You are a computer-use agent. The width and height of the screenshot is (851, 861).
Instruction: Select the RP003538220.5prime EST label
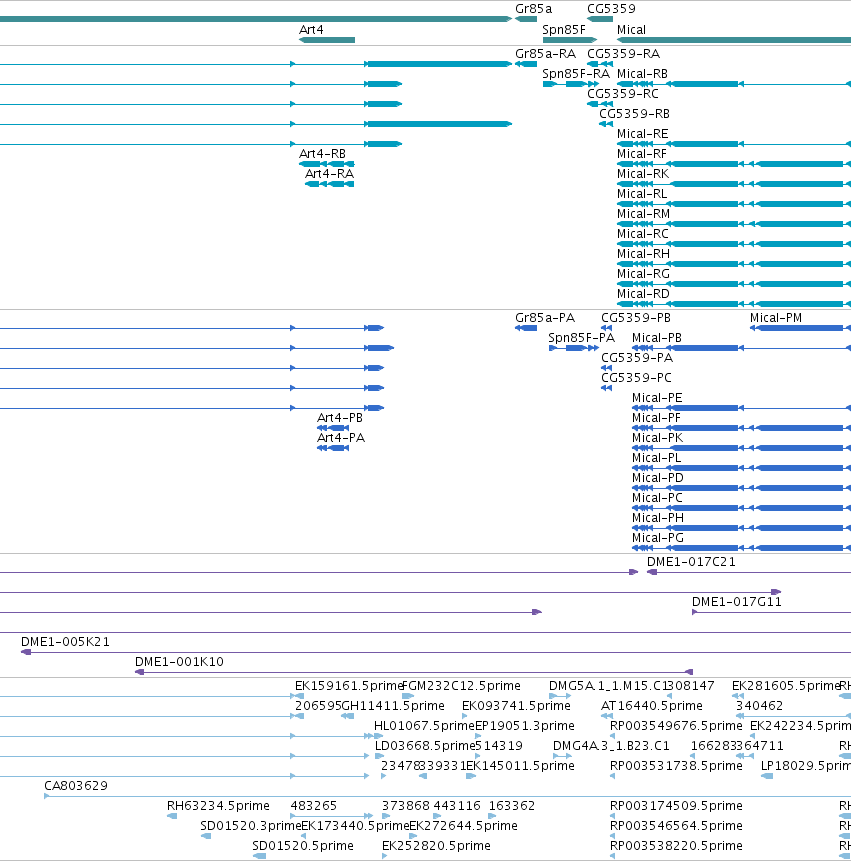[x=674, y=846]
